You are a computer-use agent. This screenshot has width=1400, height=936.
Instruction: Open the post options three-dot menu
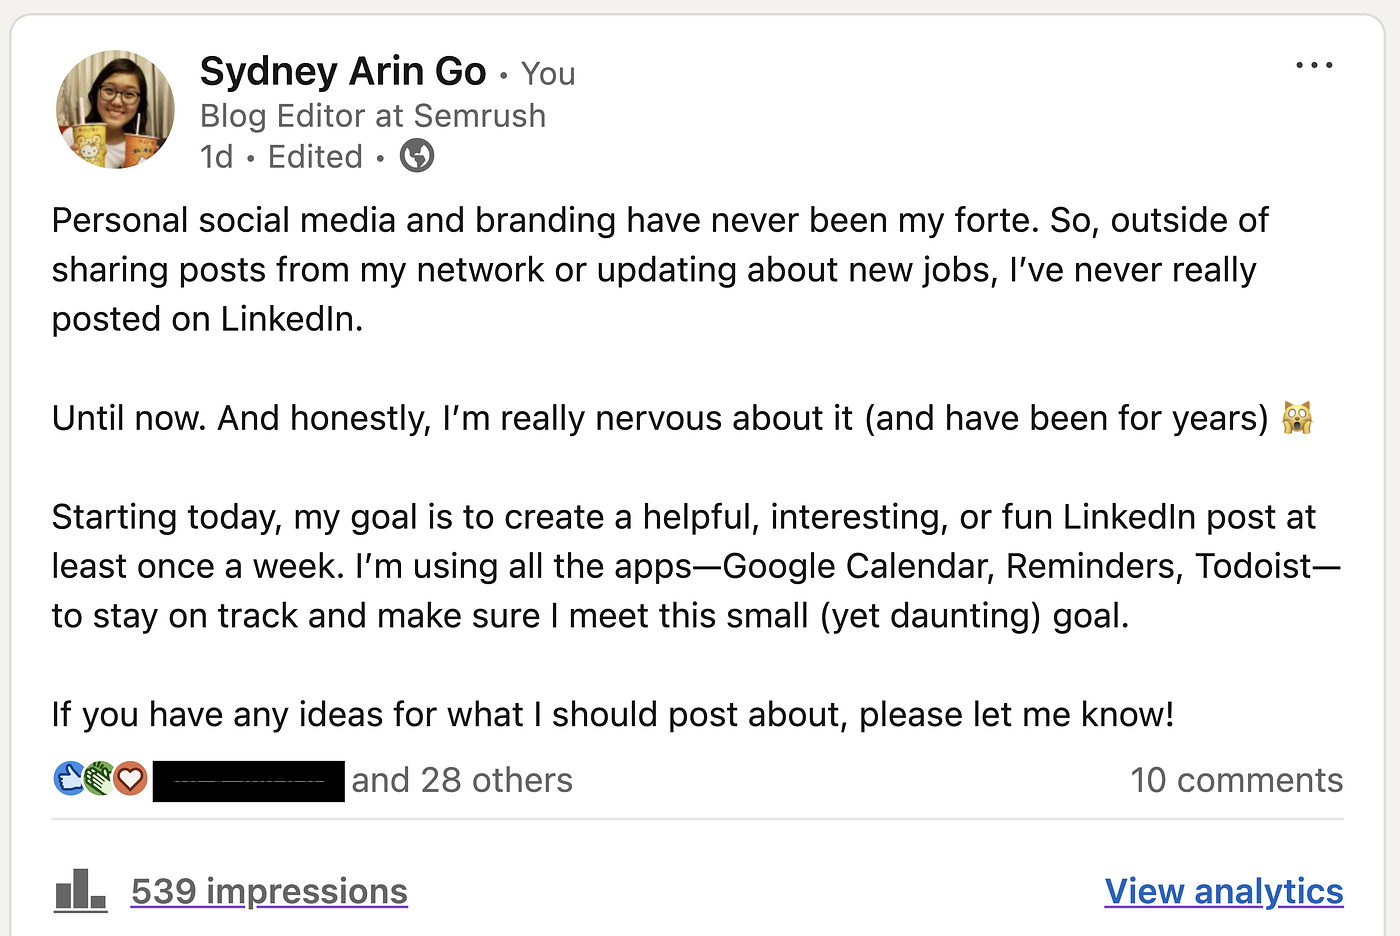point(1313,64)
